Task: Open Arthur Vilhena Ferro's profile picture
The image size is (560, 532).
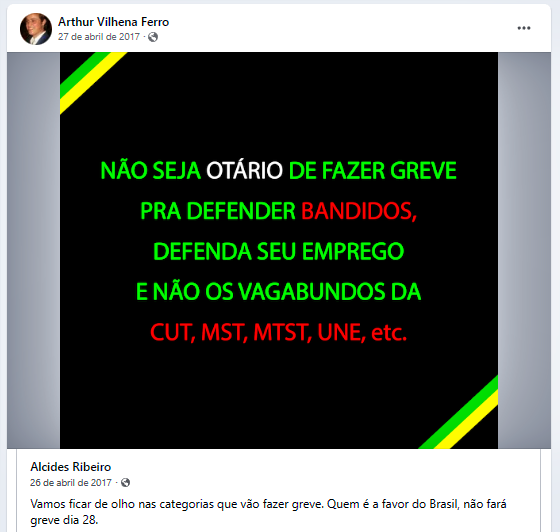Action: [x=36, y=29]
